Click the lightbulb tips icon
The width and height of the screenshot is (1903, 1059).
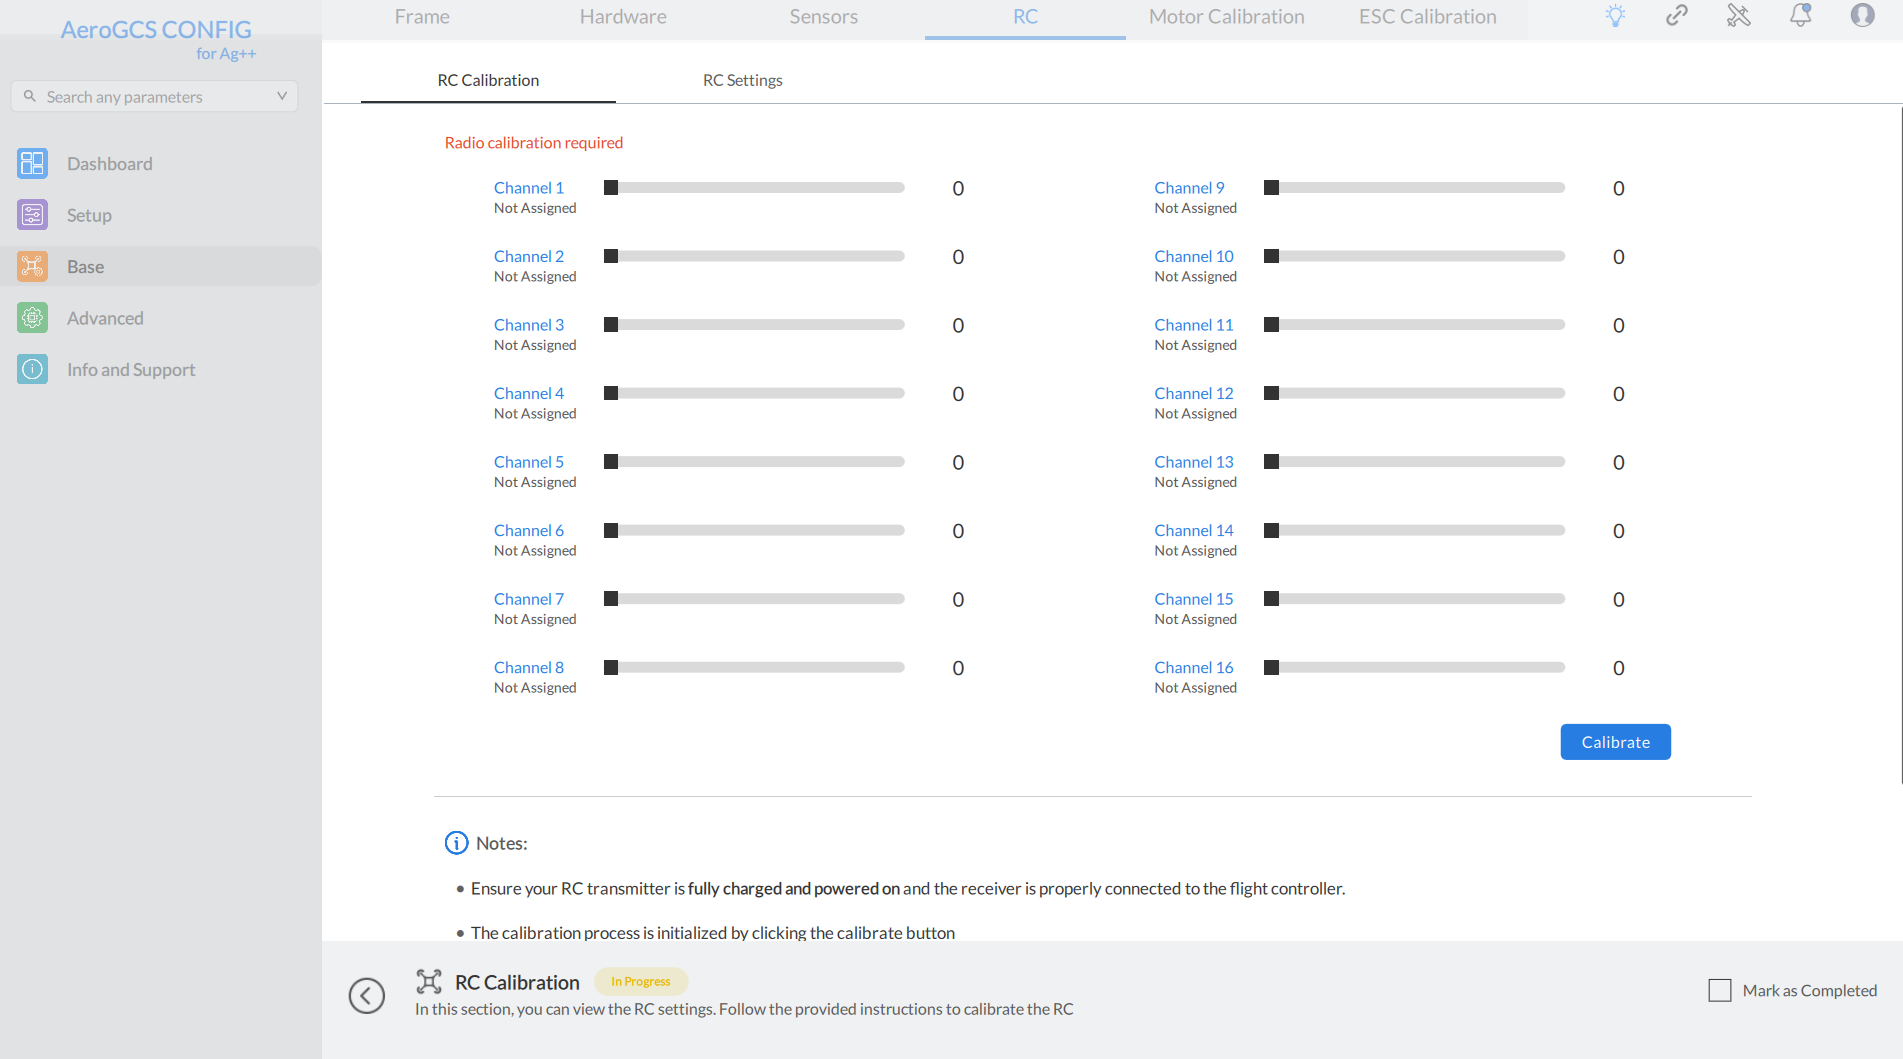(1615, 16)
